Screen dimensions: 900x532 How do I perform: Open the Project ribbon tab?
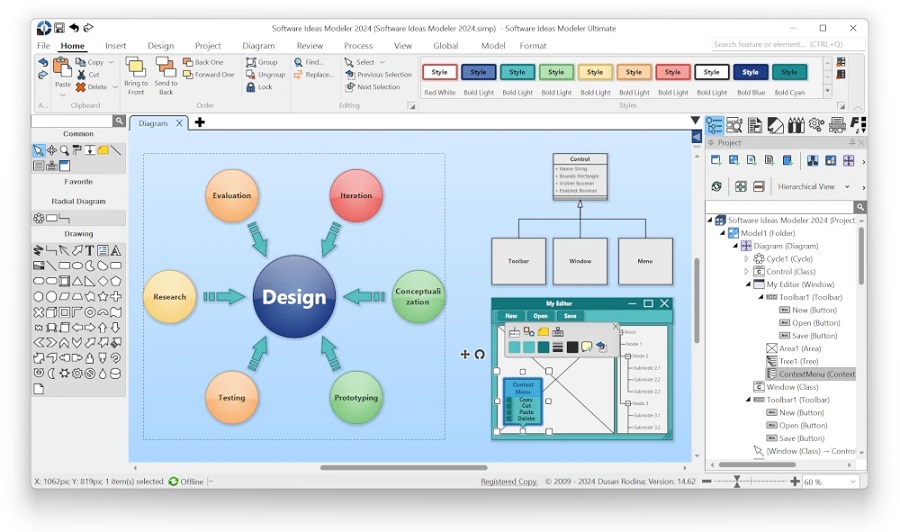pos(208,45)
